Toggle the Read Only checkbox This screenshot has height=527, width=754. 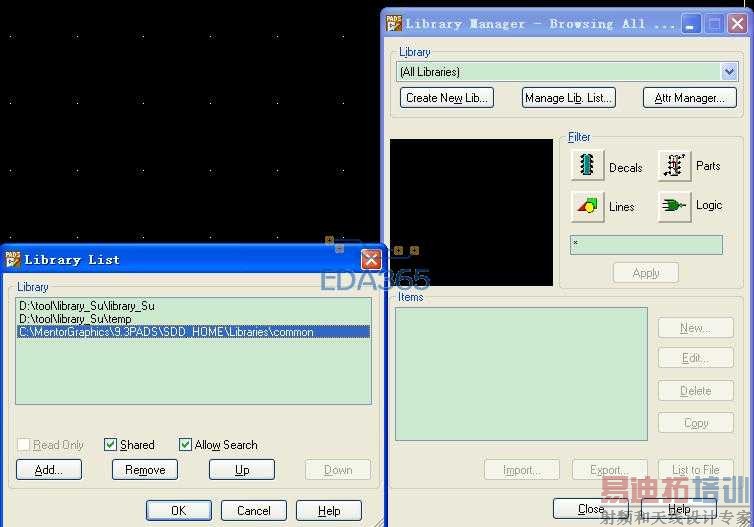coord(23,444)
